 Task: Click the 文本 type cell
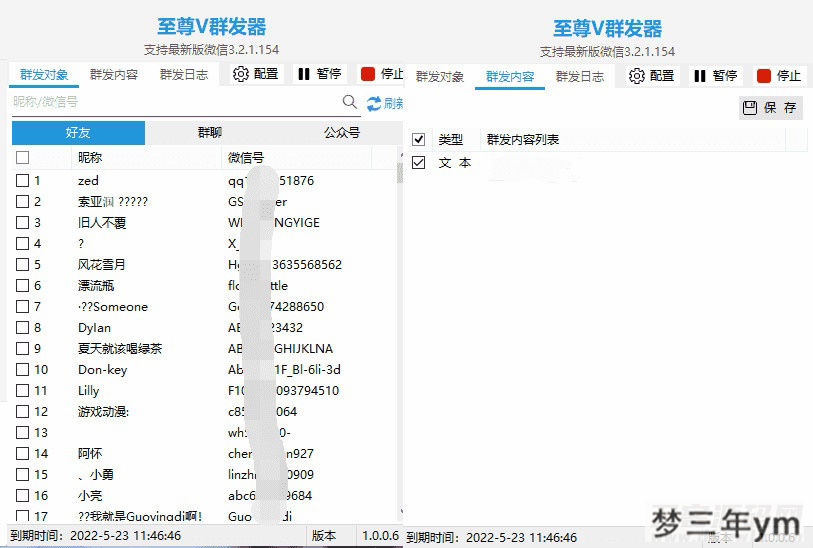[455, 163]
